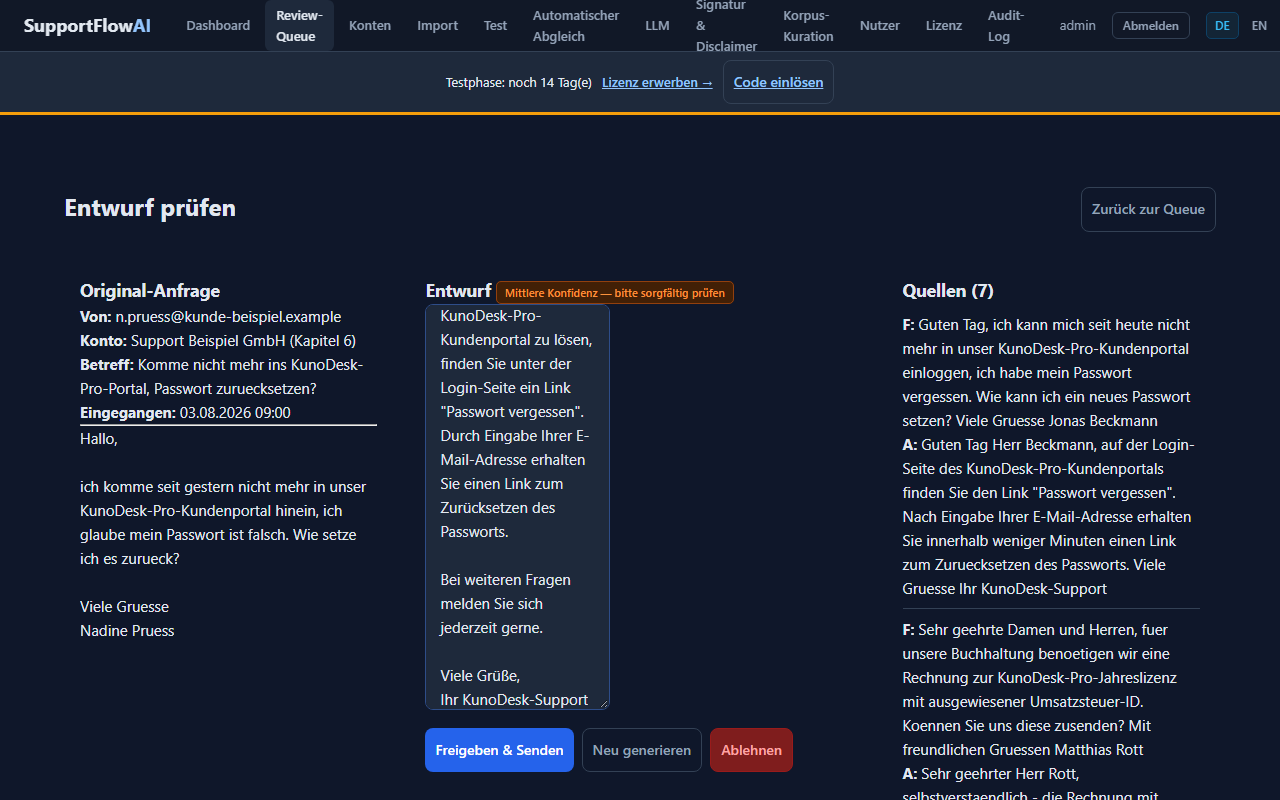The width and height of the screenshot is (1280, 800).
Task: Switch language to DE
Action: [x=1222, y=26]
